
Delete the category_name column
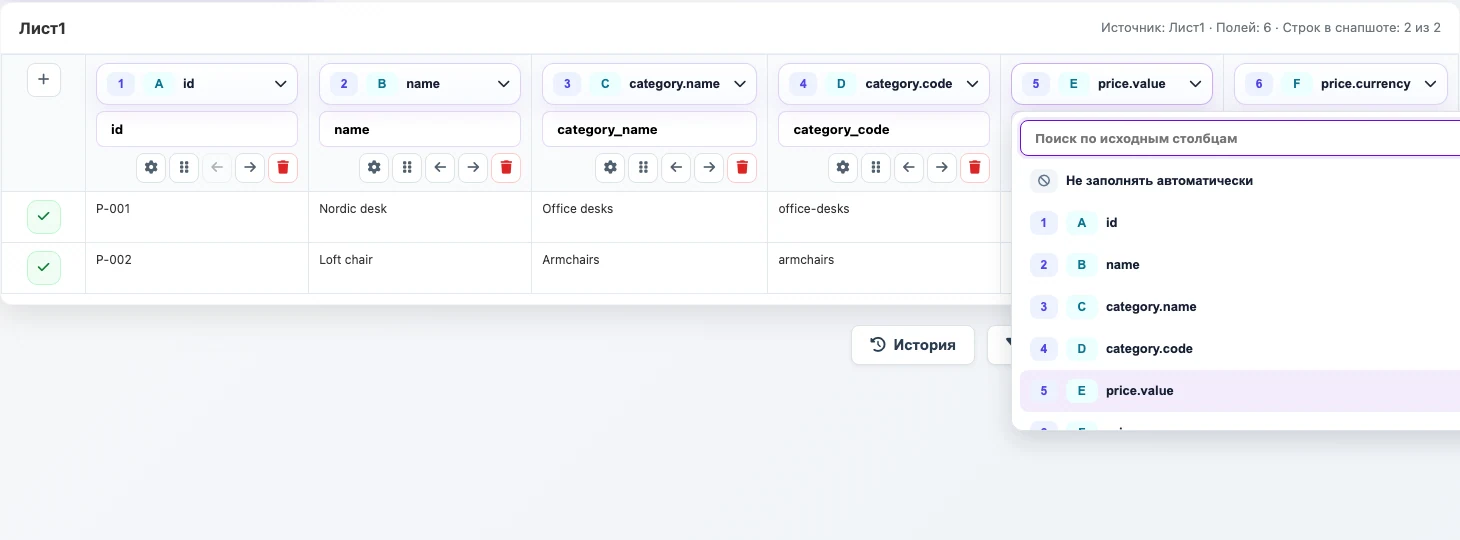(742, 167)
